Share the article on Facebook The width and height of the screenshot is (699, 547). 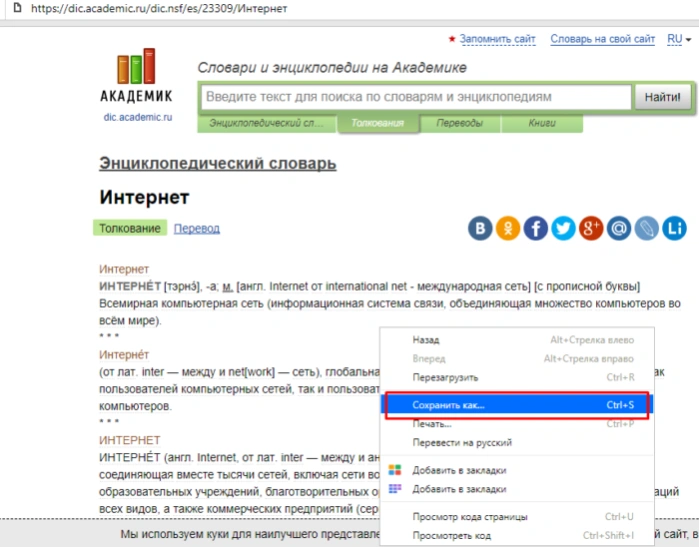coord(535,228)
